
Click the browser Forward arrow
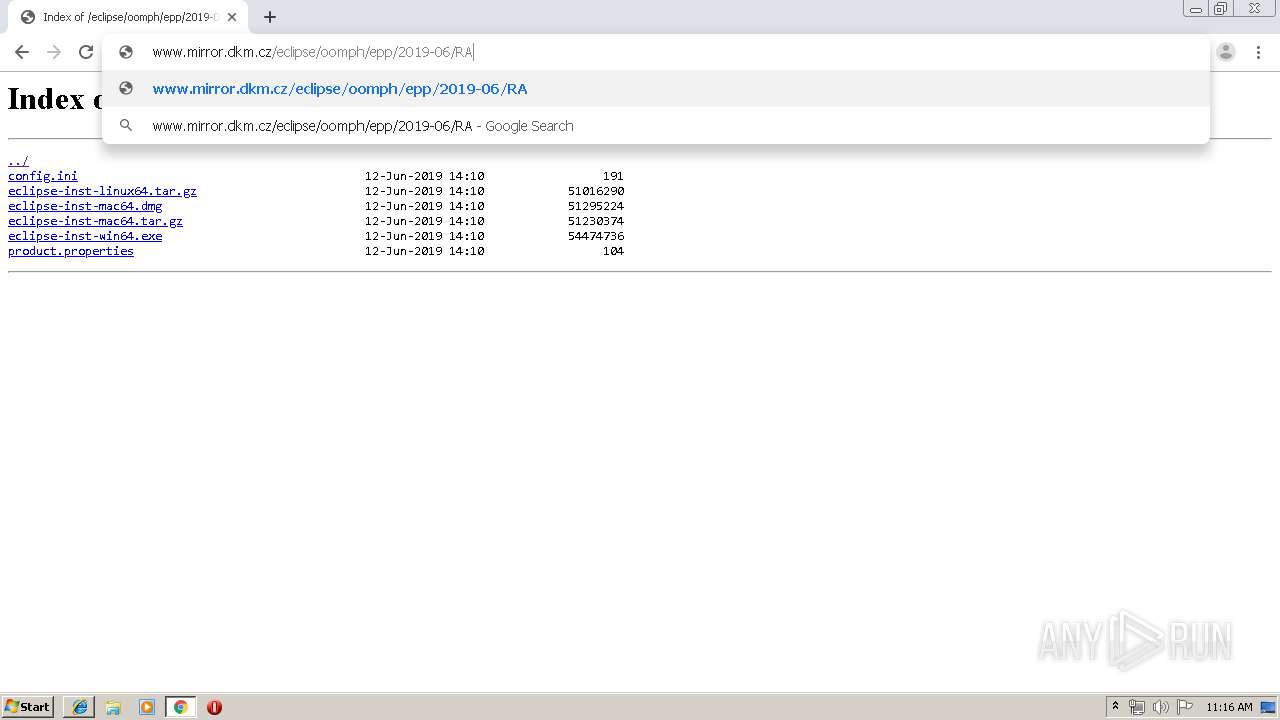[x=54, y=52]
